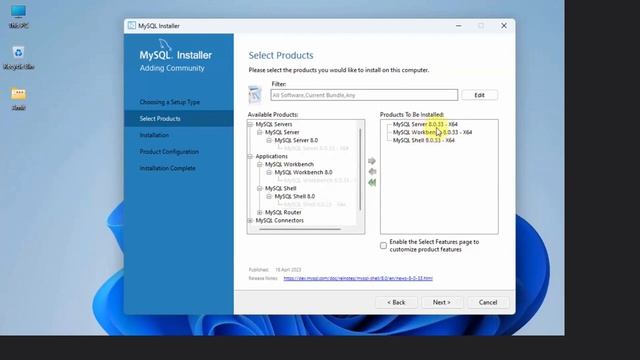Viewport: 640px width, 360px height.
Task: Click the Edit filter button
Action: (479, 95)
